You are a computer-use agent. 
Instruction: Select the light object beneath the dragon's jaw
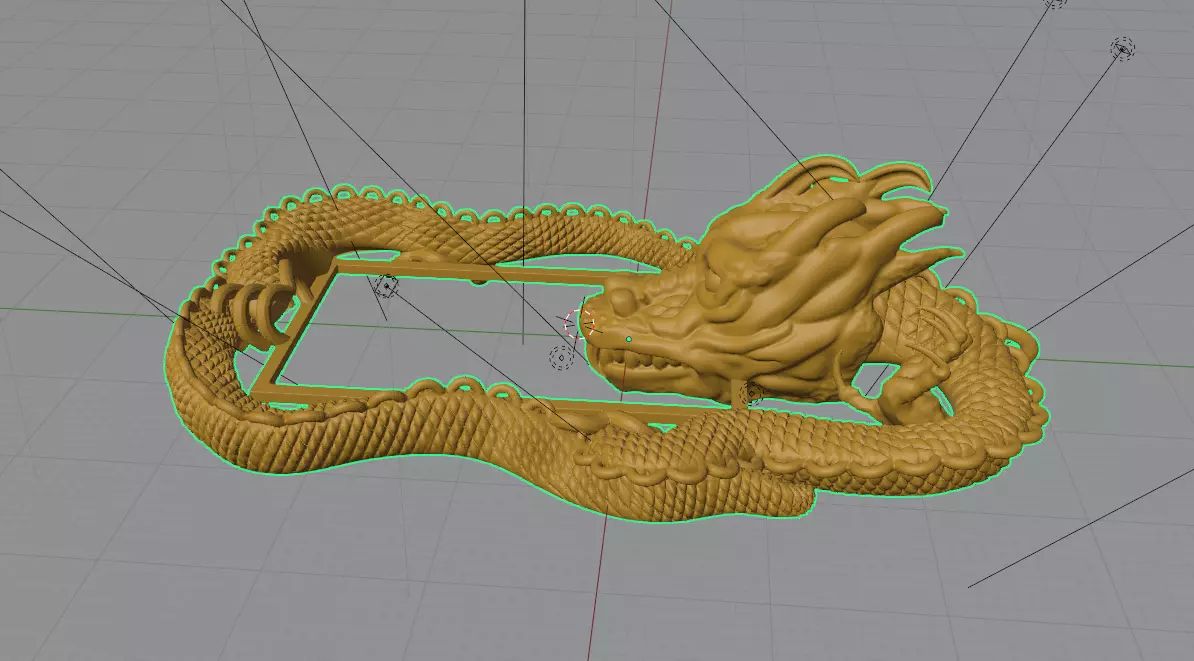[751, 394]
